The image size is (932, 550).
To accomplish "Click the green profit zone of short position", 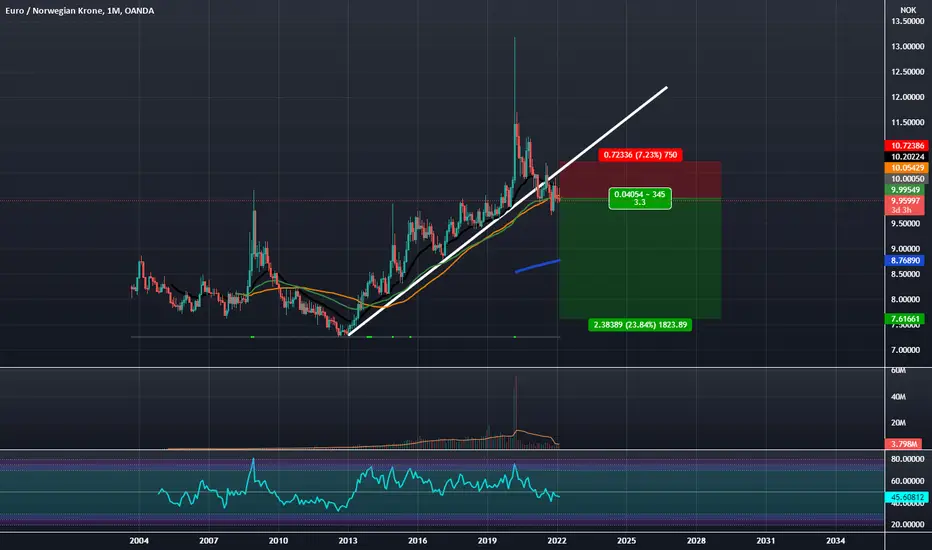I will (x=640, y=259).
